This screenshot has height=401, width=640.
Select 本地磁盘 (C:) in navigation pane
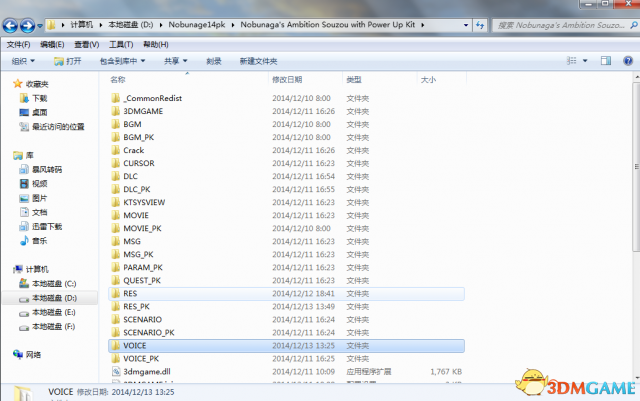tap(54, 284)
